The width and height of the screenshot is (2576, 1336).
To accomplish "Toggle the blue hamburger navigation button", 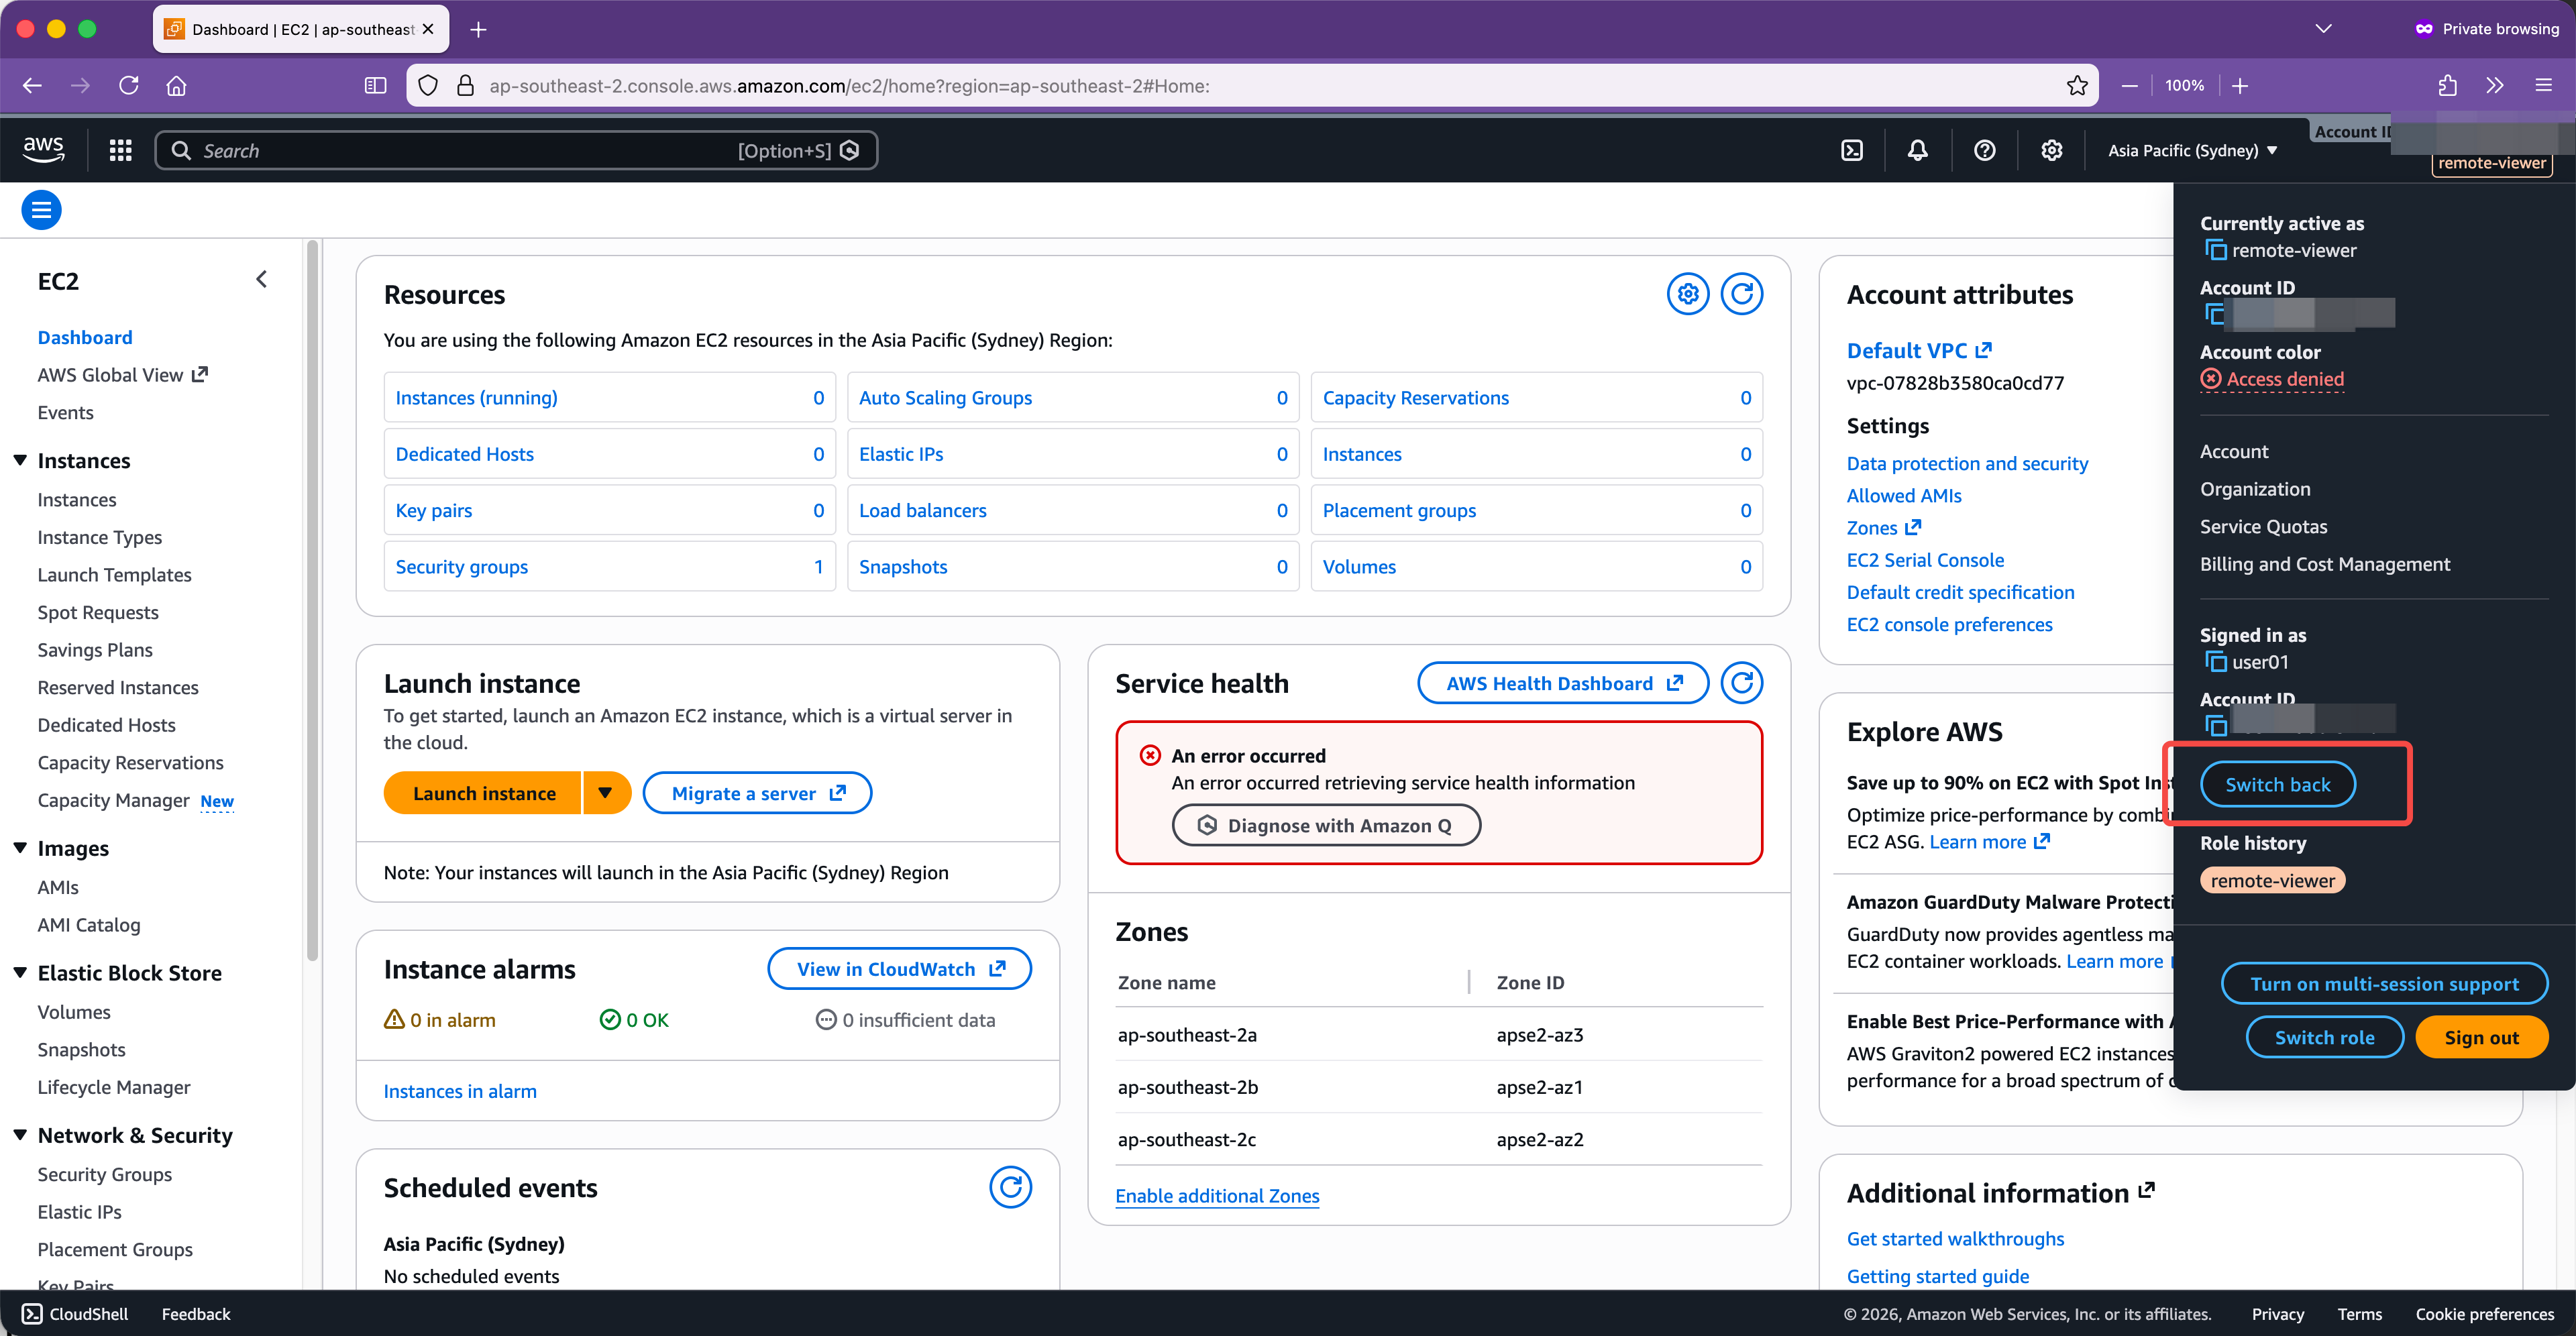I will pyautogui.click(x=41, y=210).
